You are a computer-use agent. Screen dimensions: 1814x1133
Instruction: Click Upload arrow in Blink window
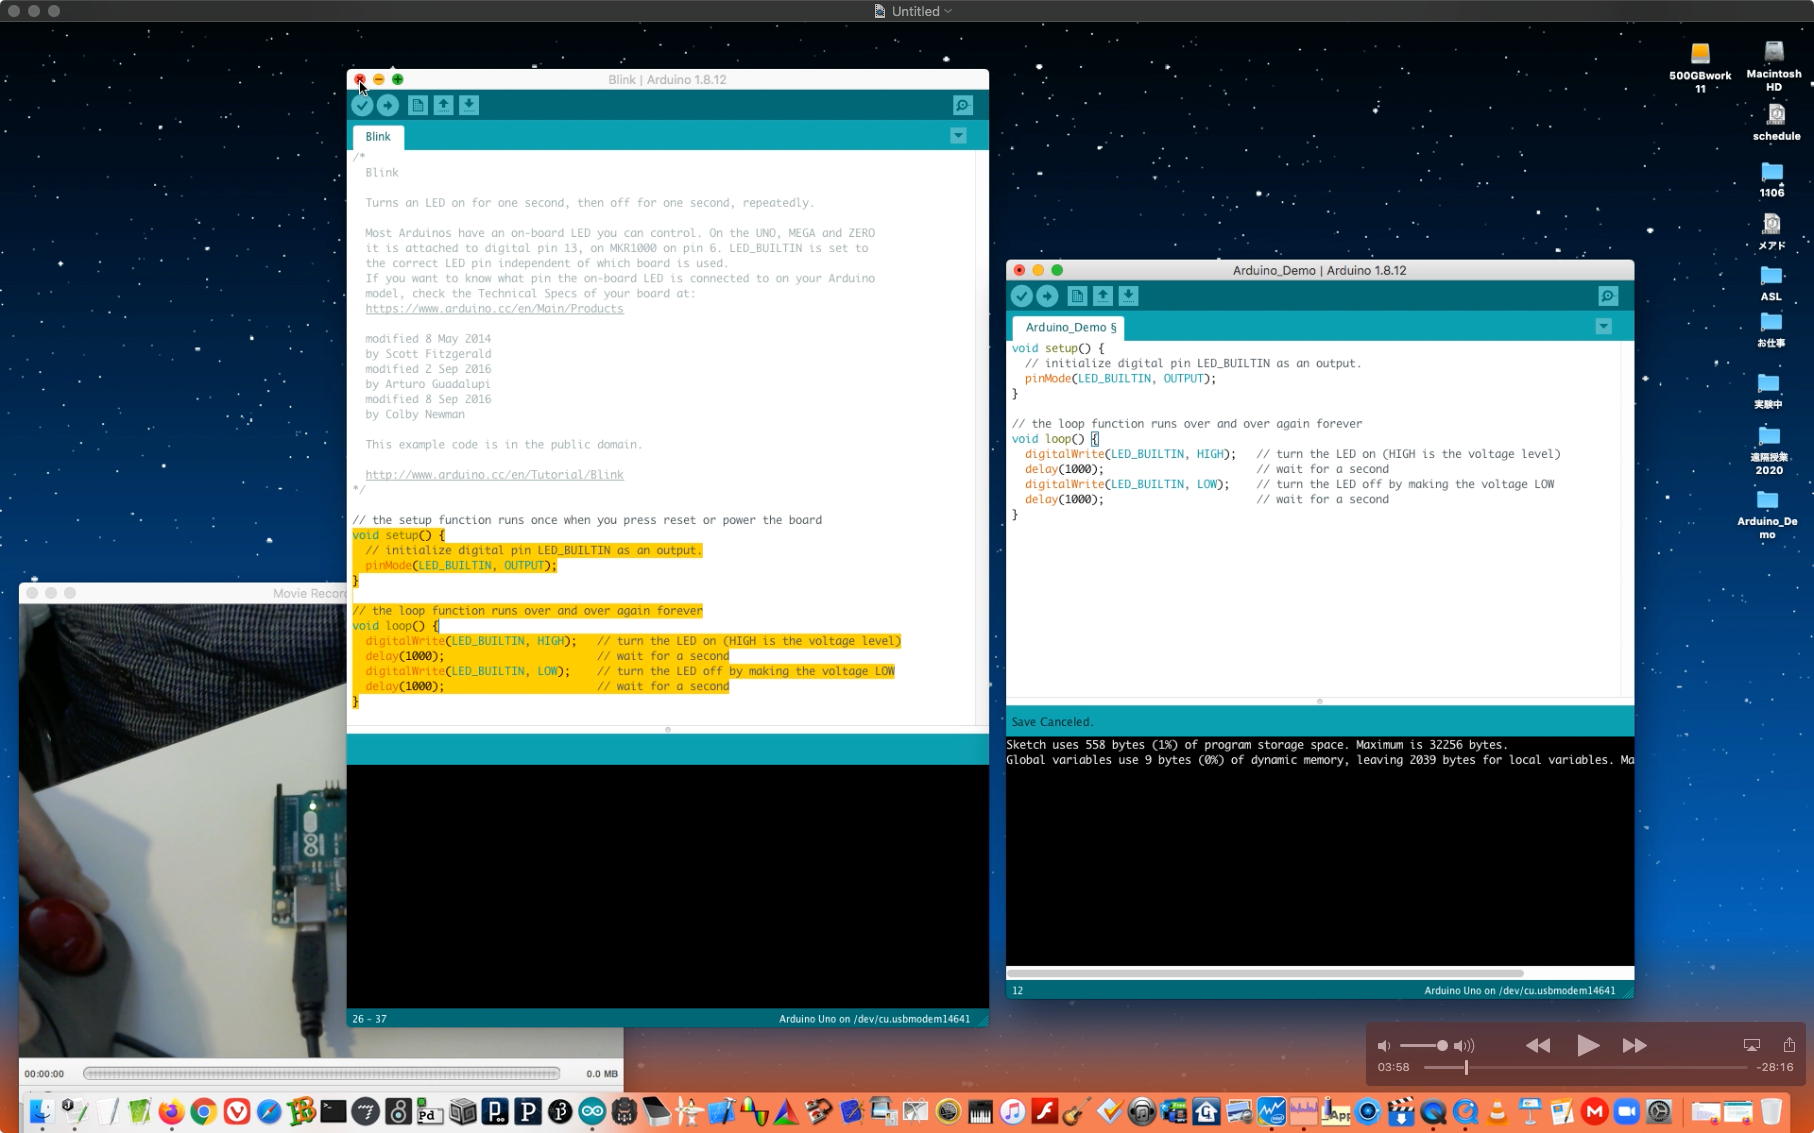[388, 105]
